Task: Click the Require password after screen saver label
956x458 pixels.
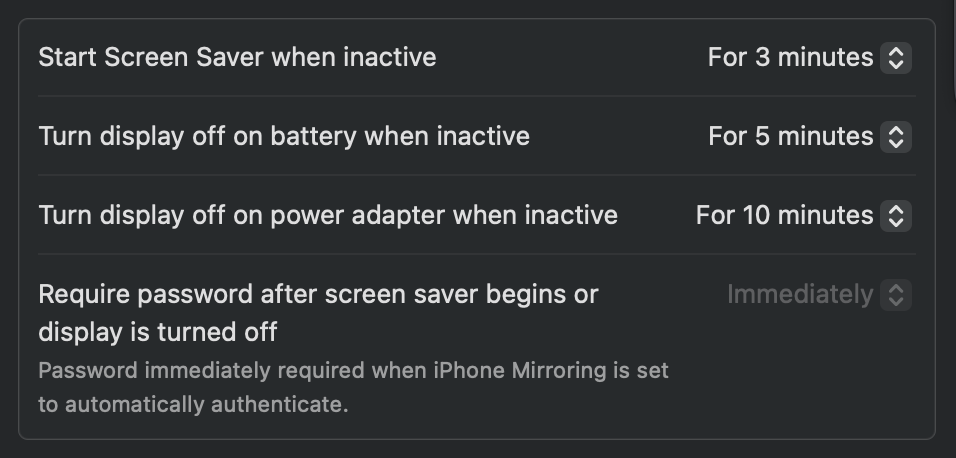Action: pyautogui.click(x=318, y=295)
